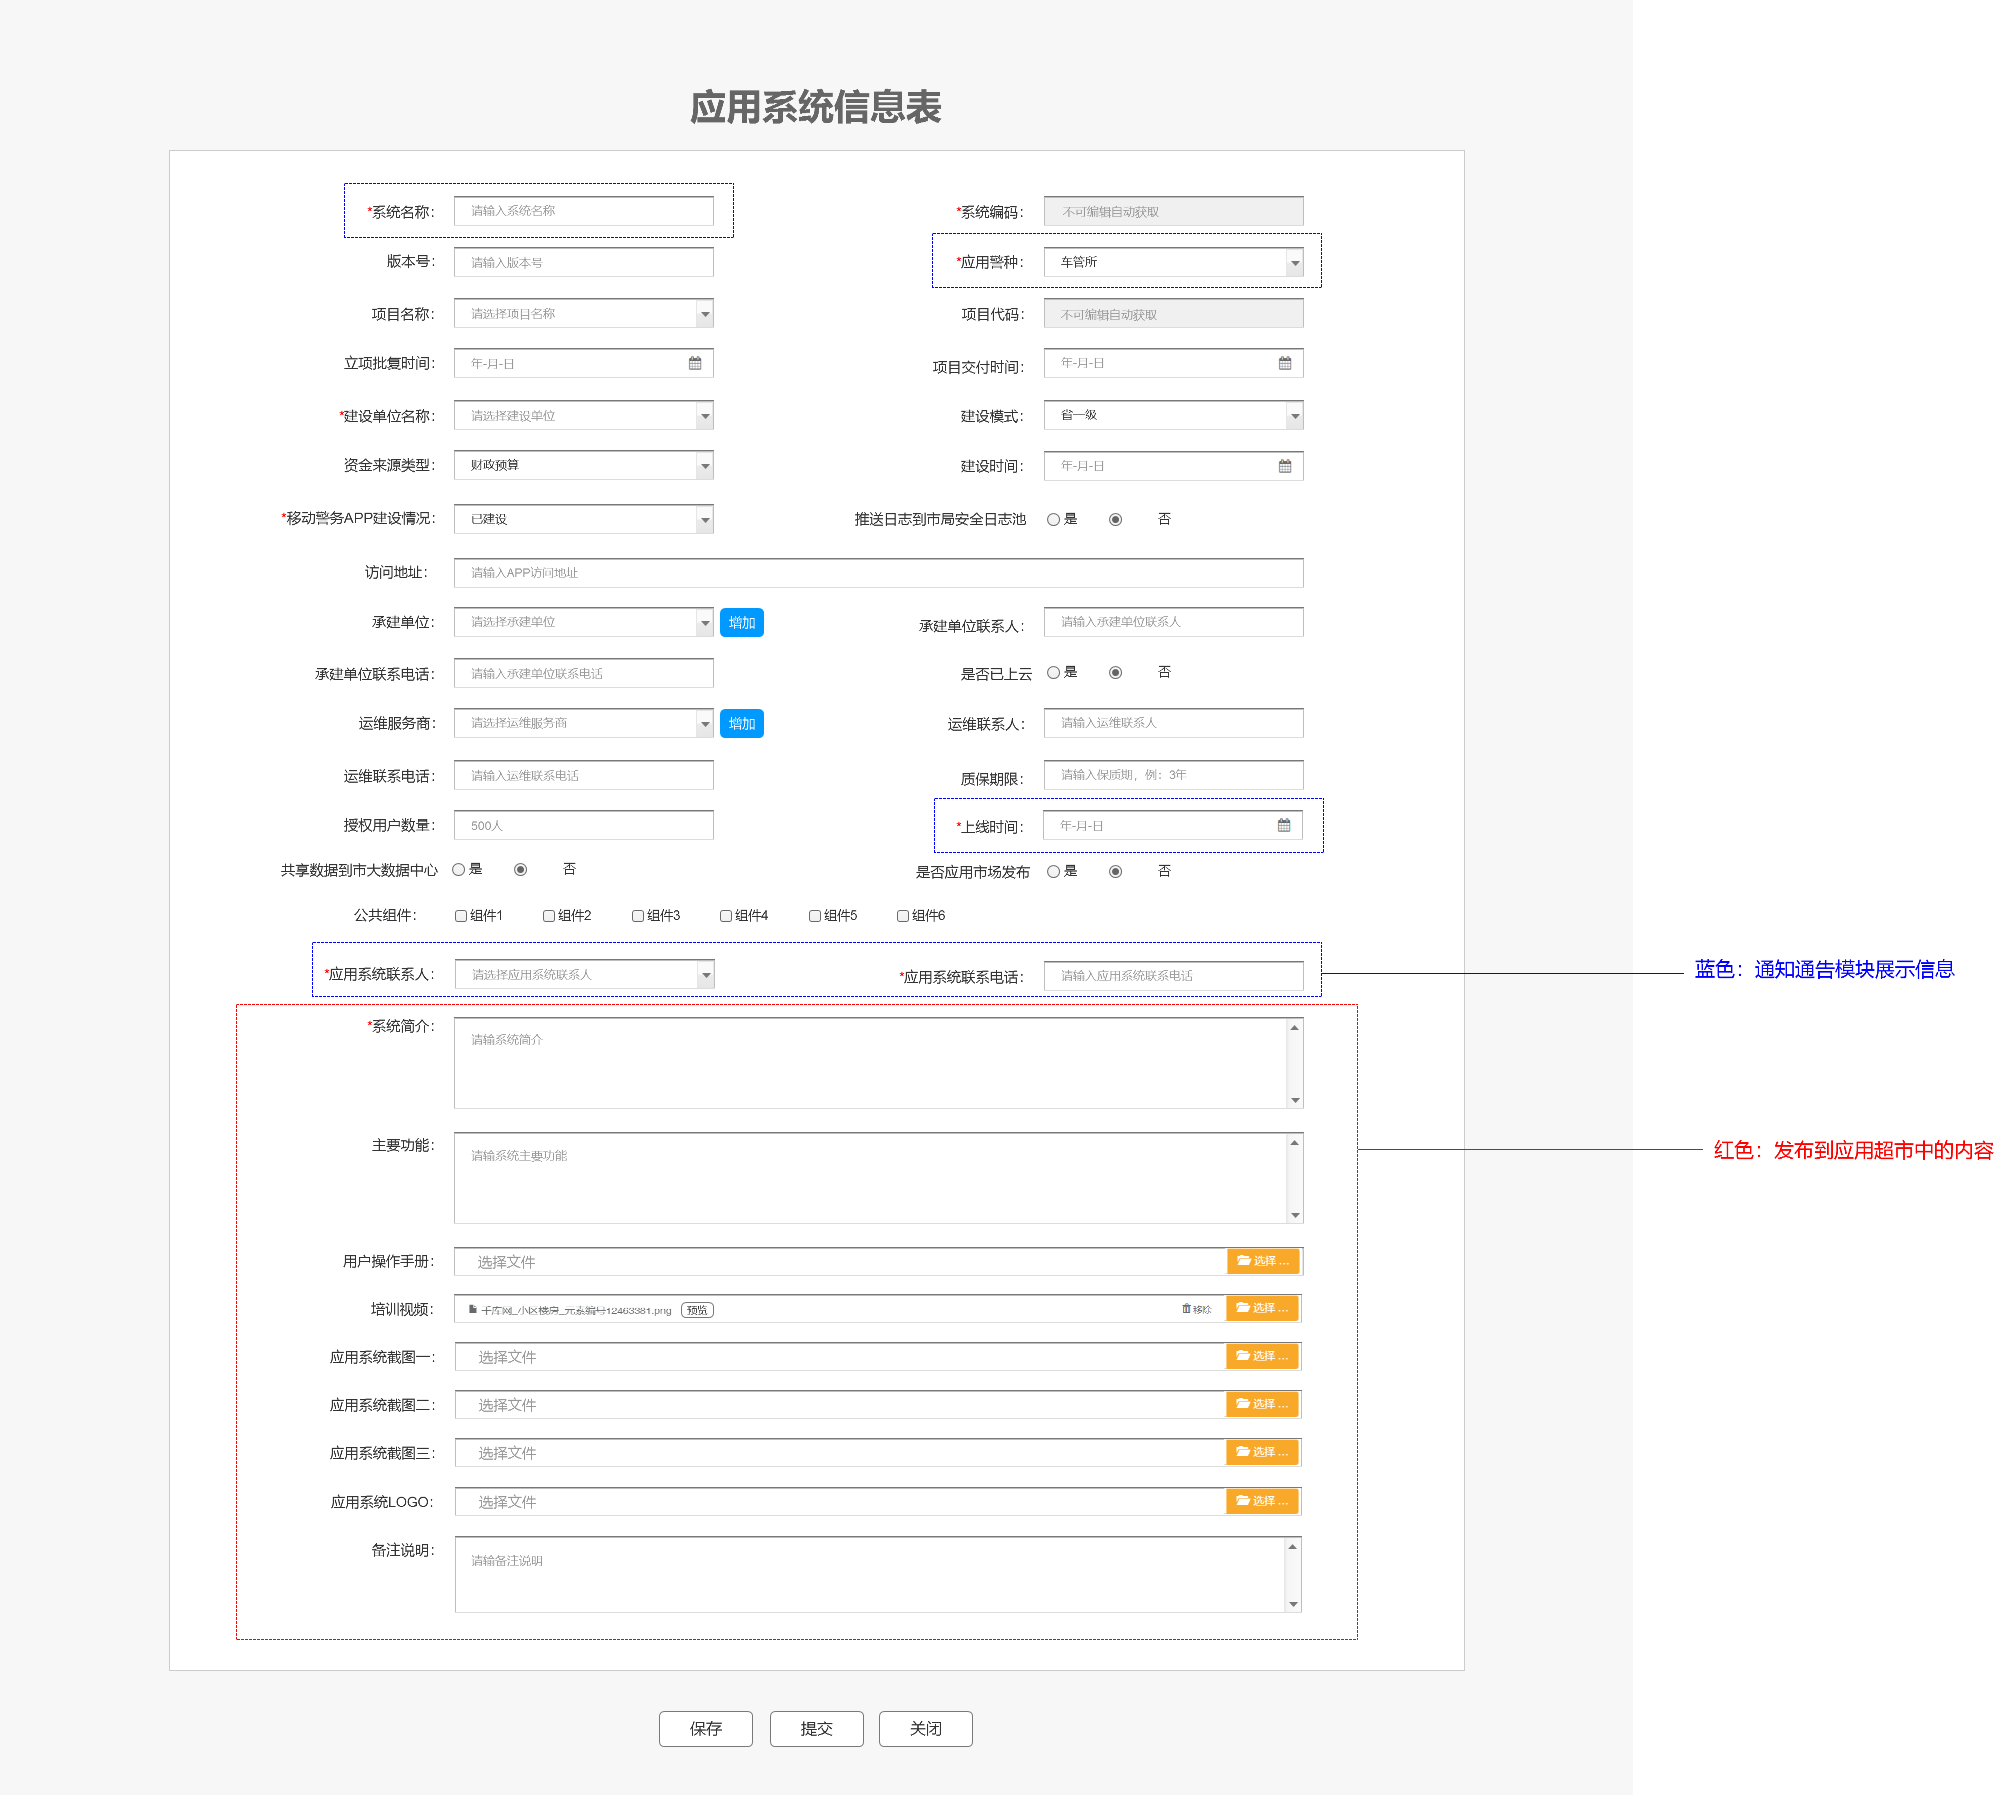
Task: Click the 提交 button
Action: coord(817,1729)
